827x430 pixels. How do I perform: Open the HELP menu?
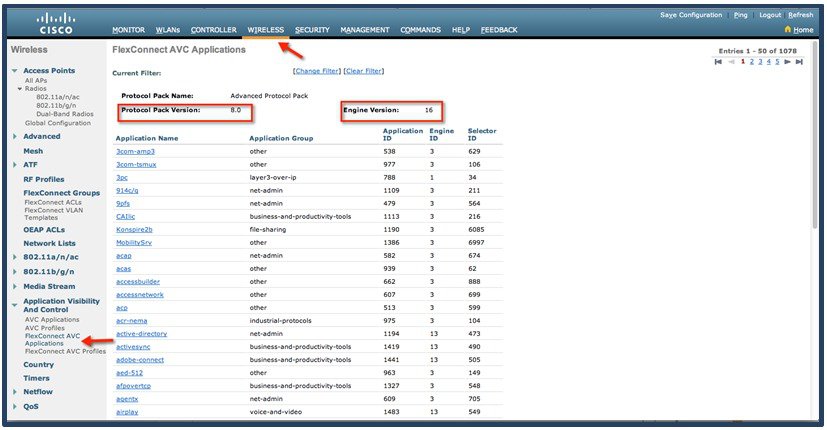point(460,30)
